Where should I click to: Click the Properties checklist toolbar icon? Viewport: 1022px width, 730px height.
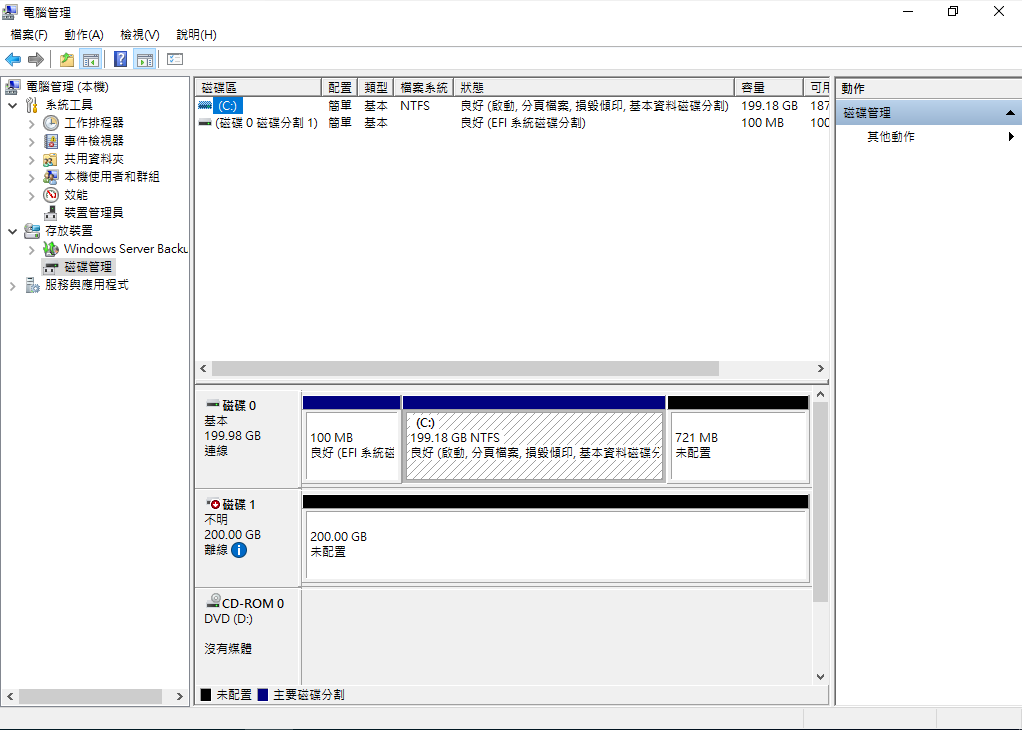[175, 59]
